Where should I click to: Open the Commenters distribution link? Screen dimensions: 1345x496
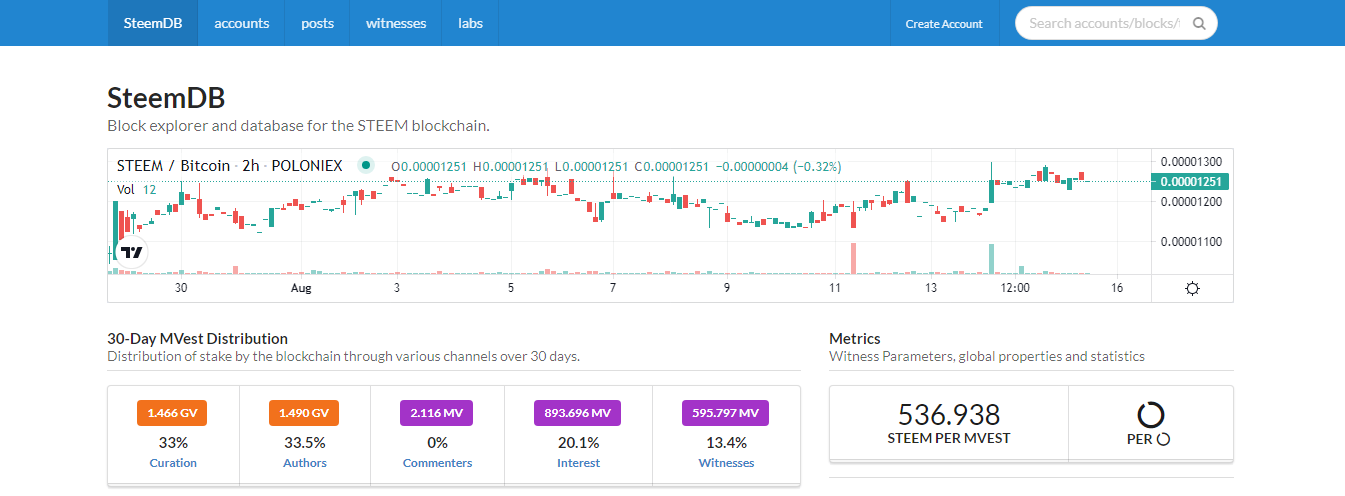[437, 463]
